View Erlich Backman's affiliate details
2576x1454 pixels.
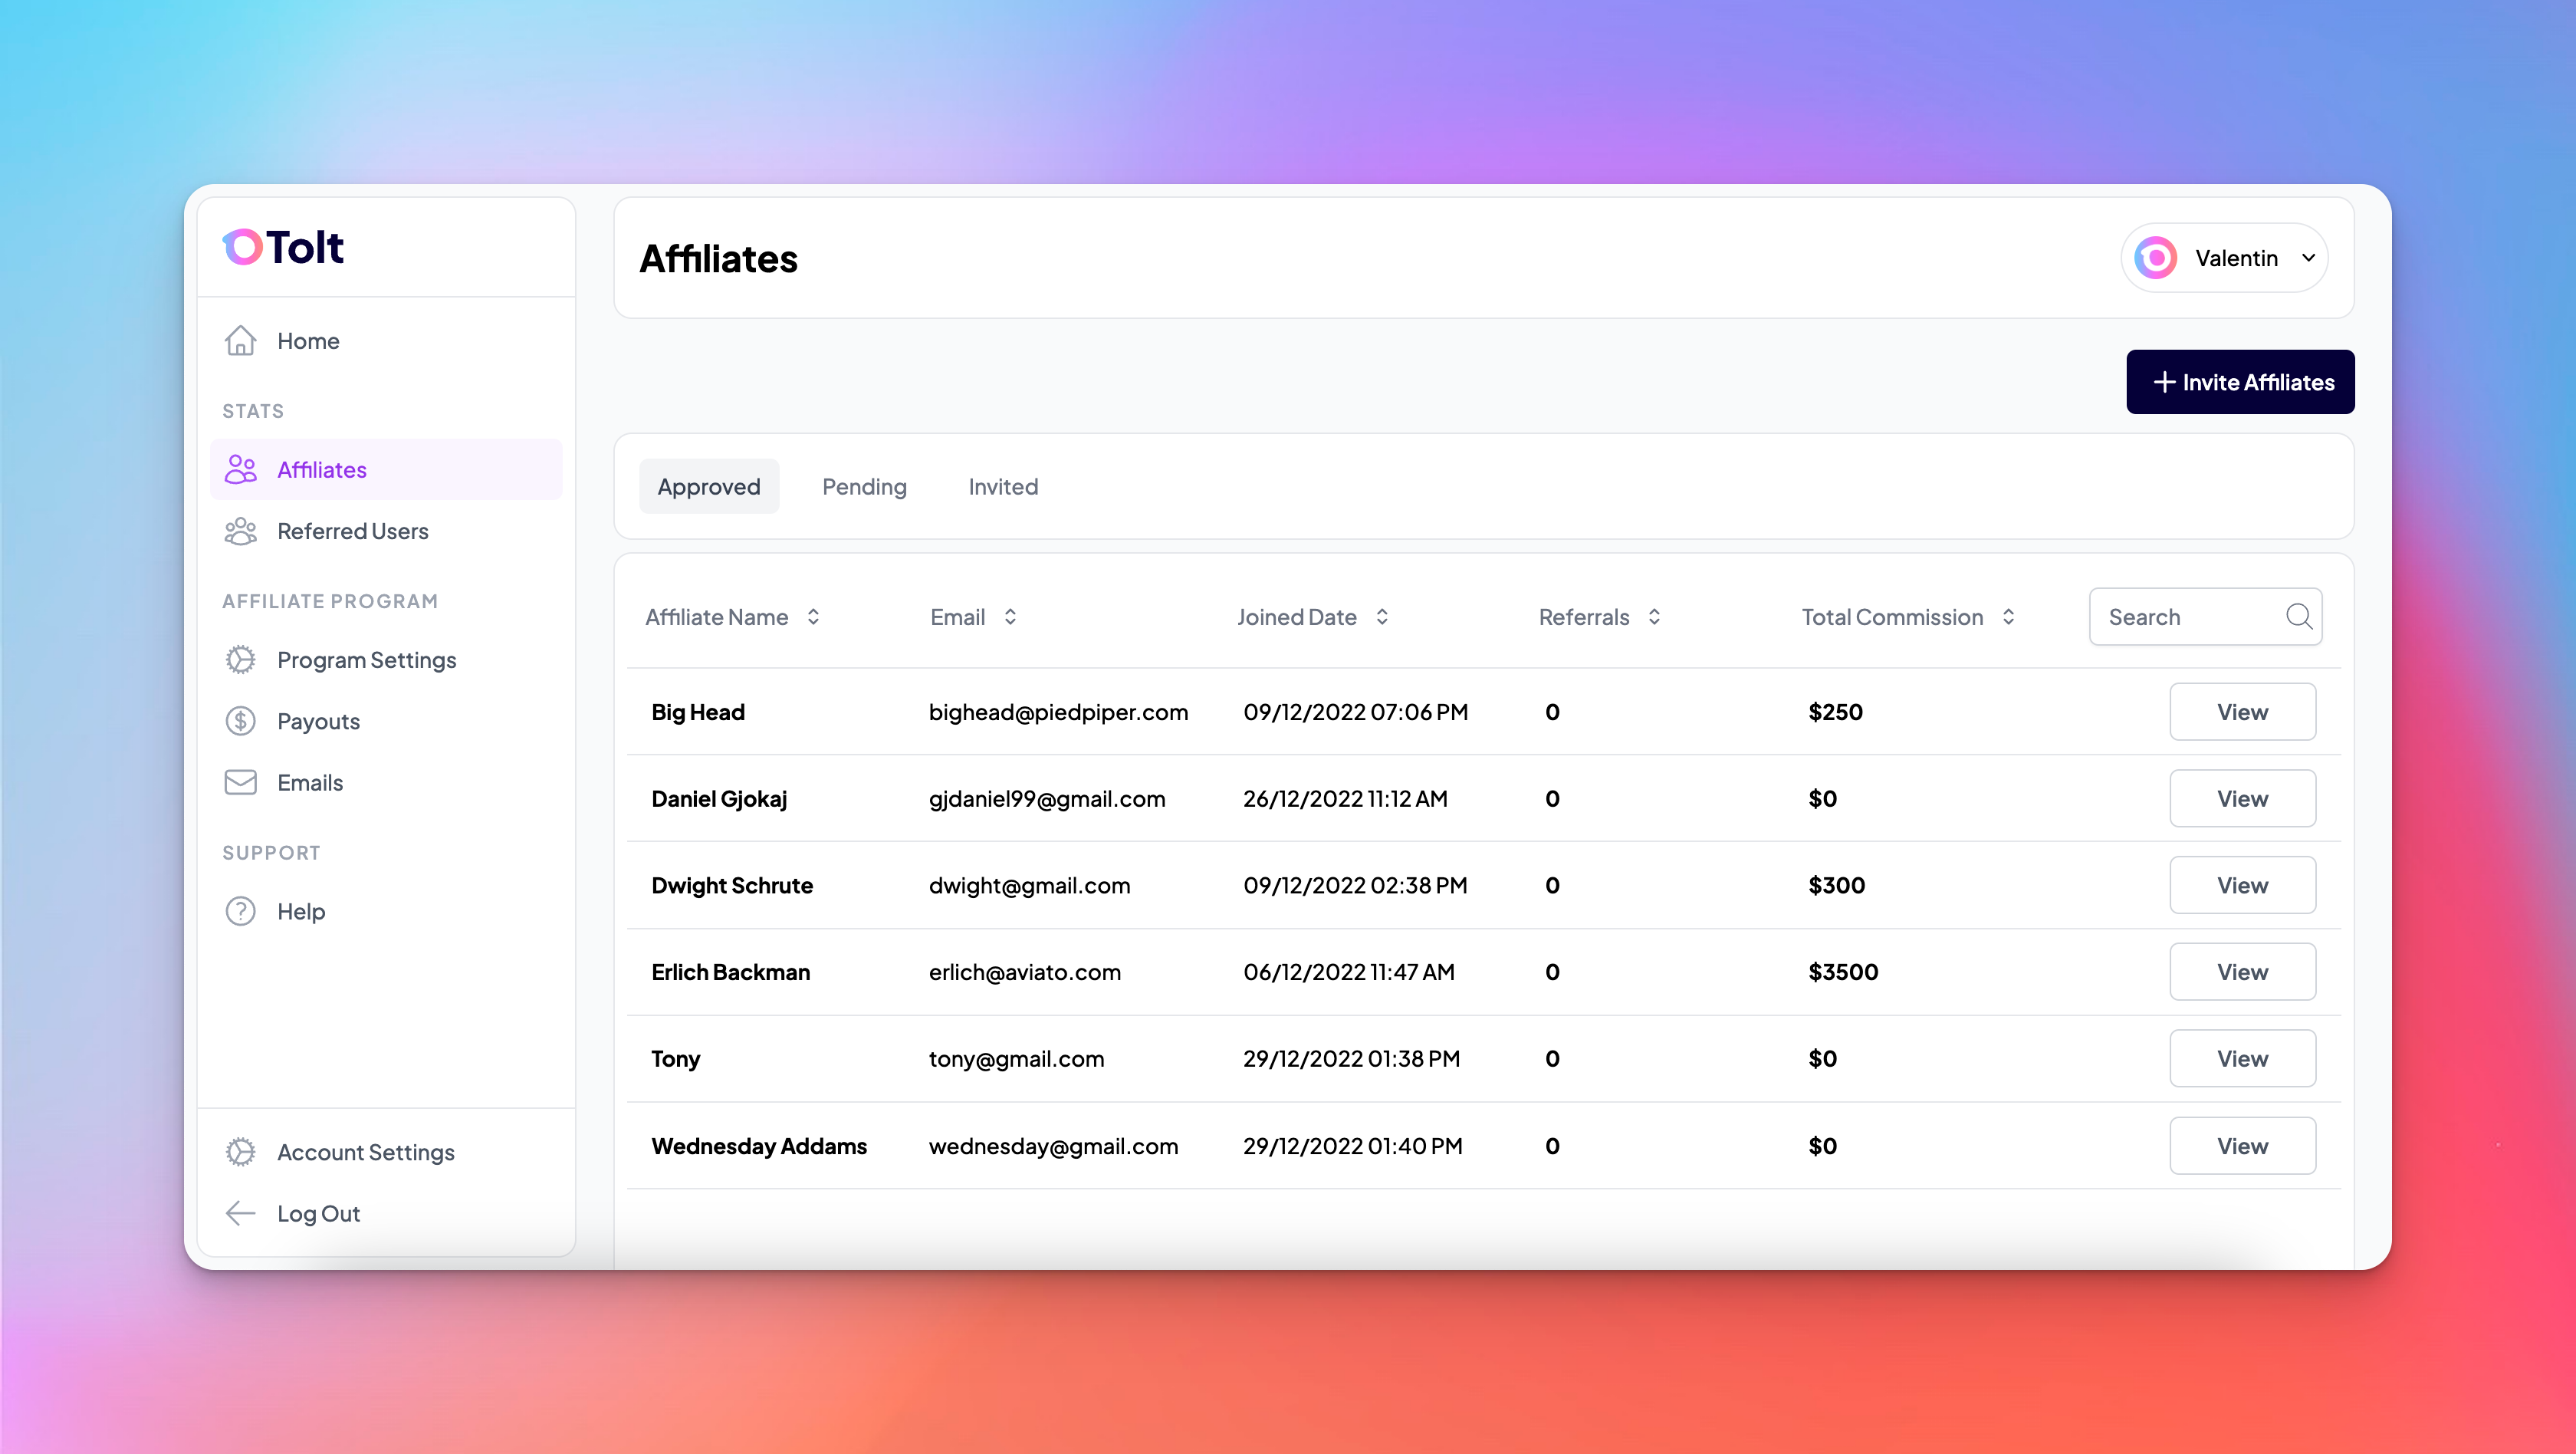2243,971
